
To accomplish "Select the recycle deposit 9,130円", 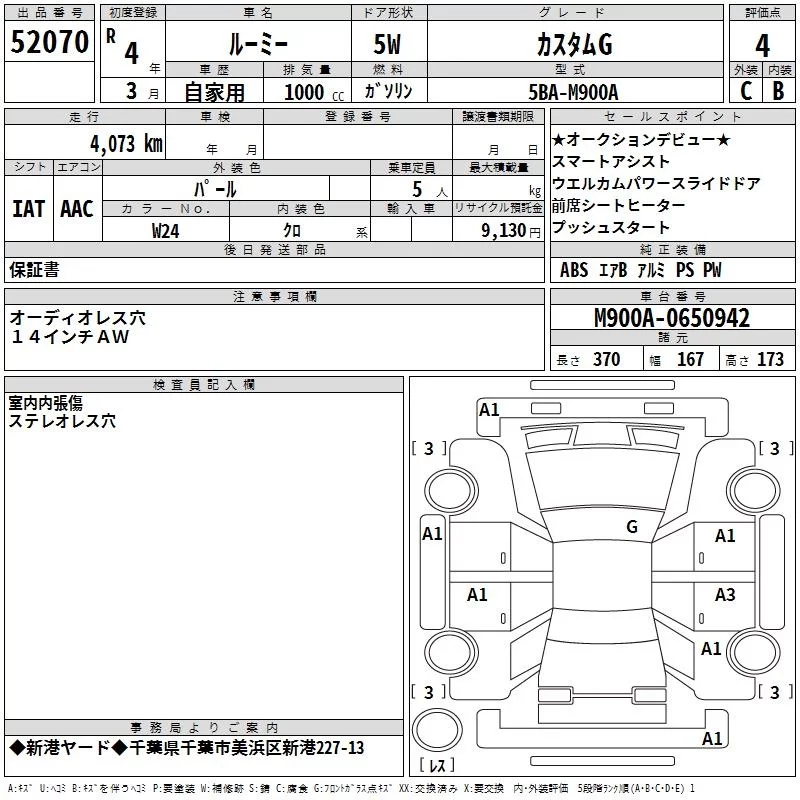I will (511, 231).
